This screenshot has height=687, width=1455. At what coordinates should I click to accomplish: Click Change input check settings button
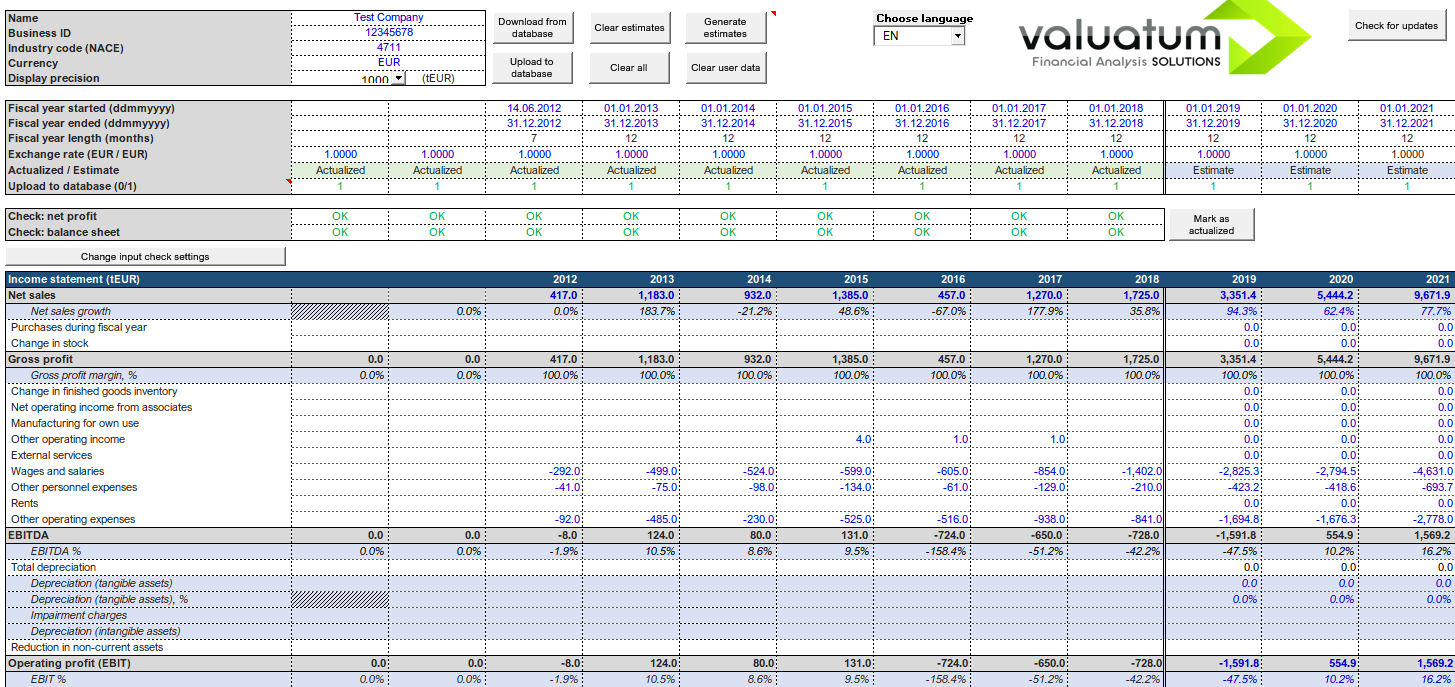145,257
